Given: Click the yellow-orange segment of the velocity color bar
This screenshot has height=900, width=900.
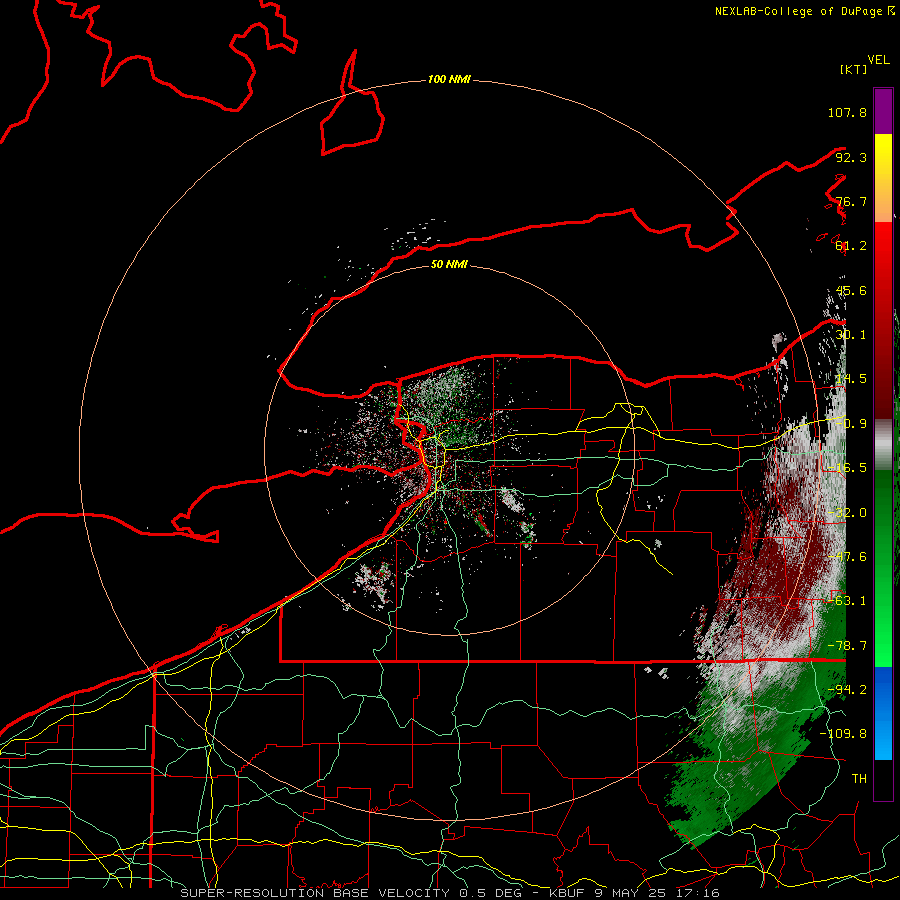Looking at the screenshot, I should [x=883, y=178].
